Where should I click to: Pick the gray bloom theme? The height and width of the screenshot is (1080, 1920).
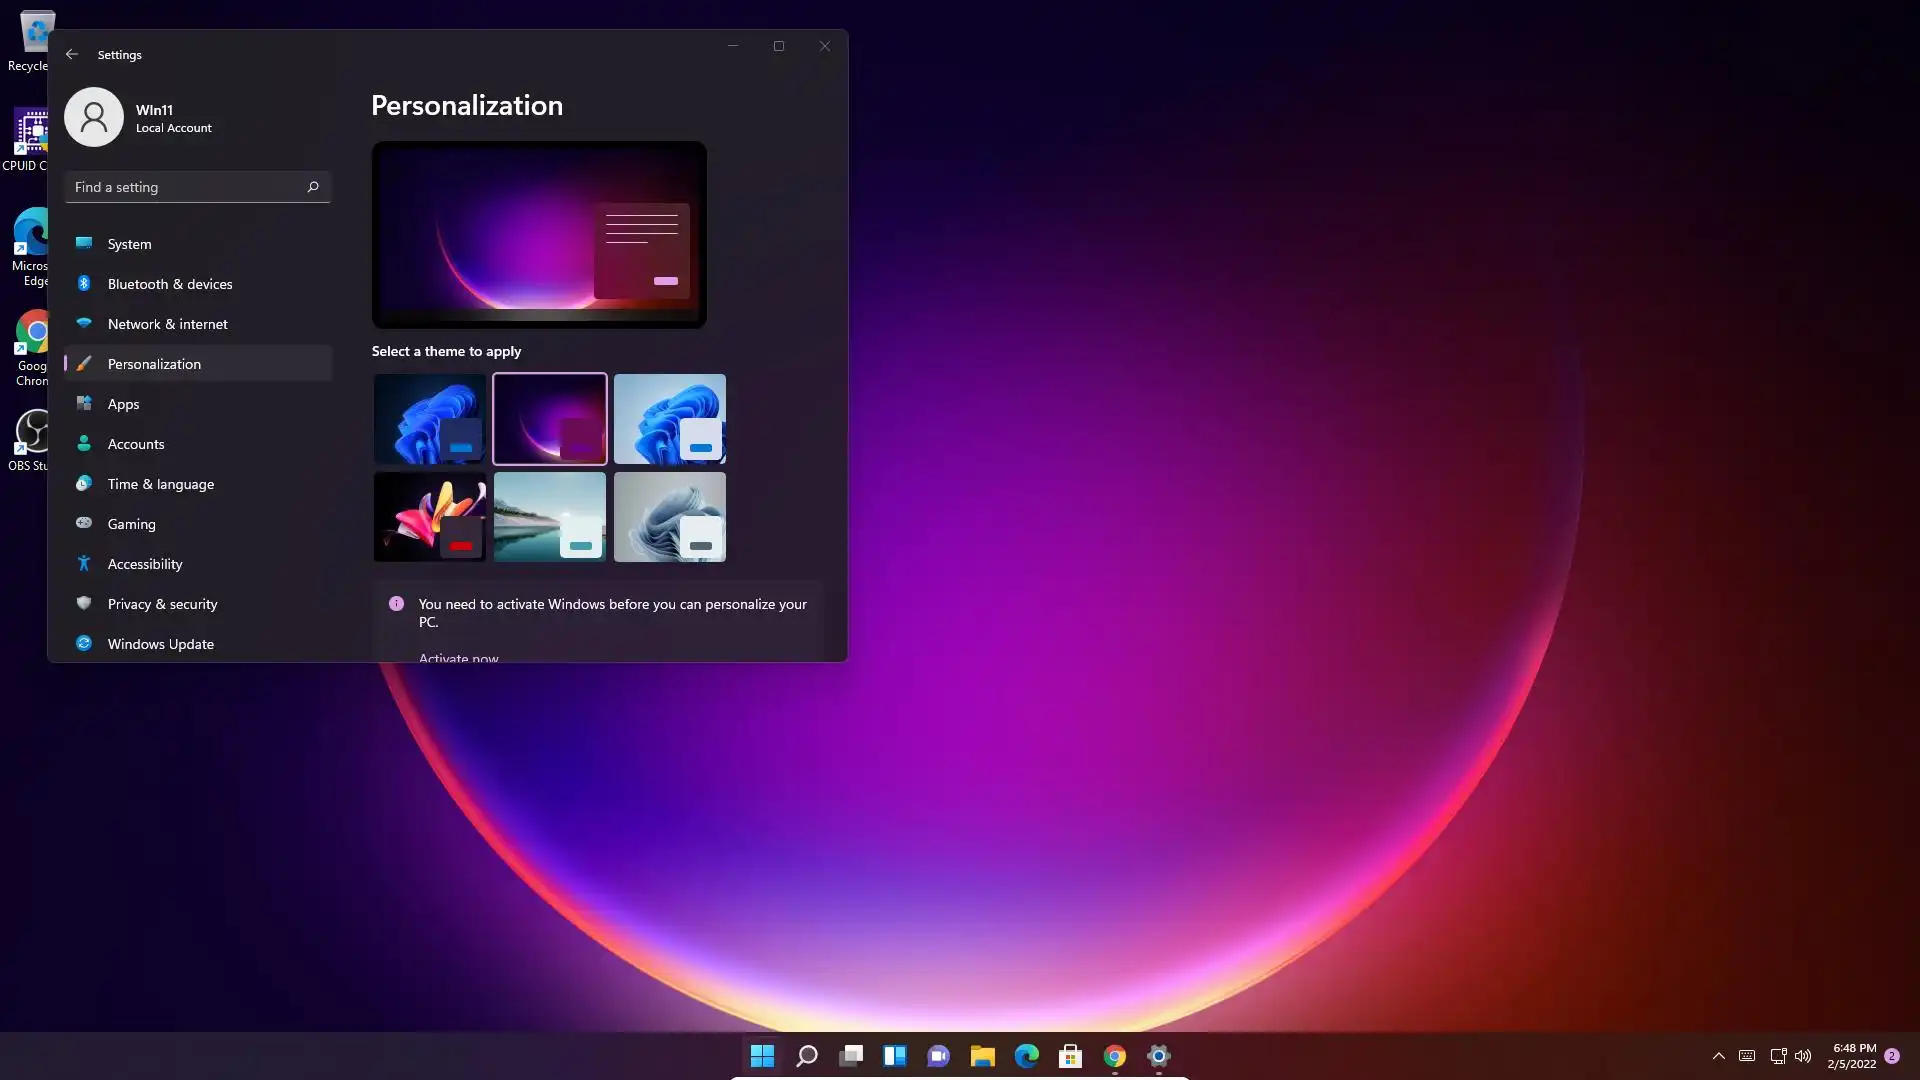coord(670,517)
